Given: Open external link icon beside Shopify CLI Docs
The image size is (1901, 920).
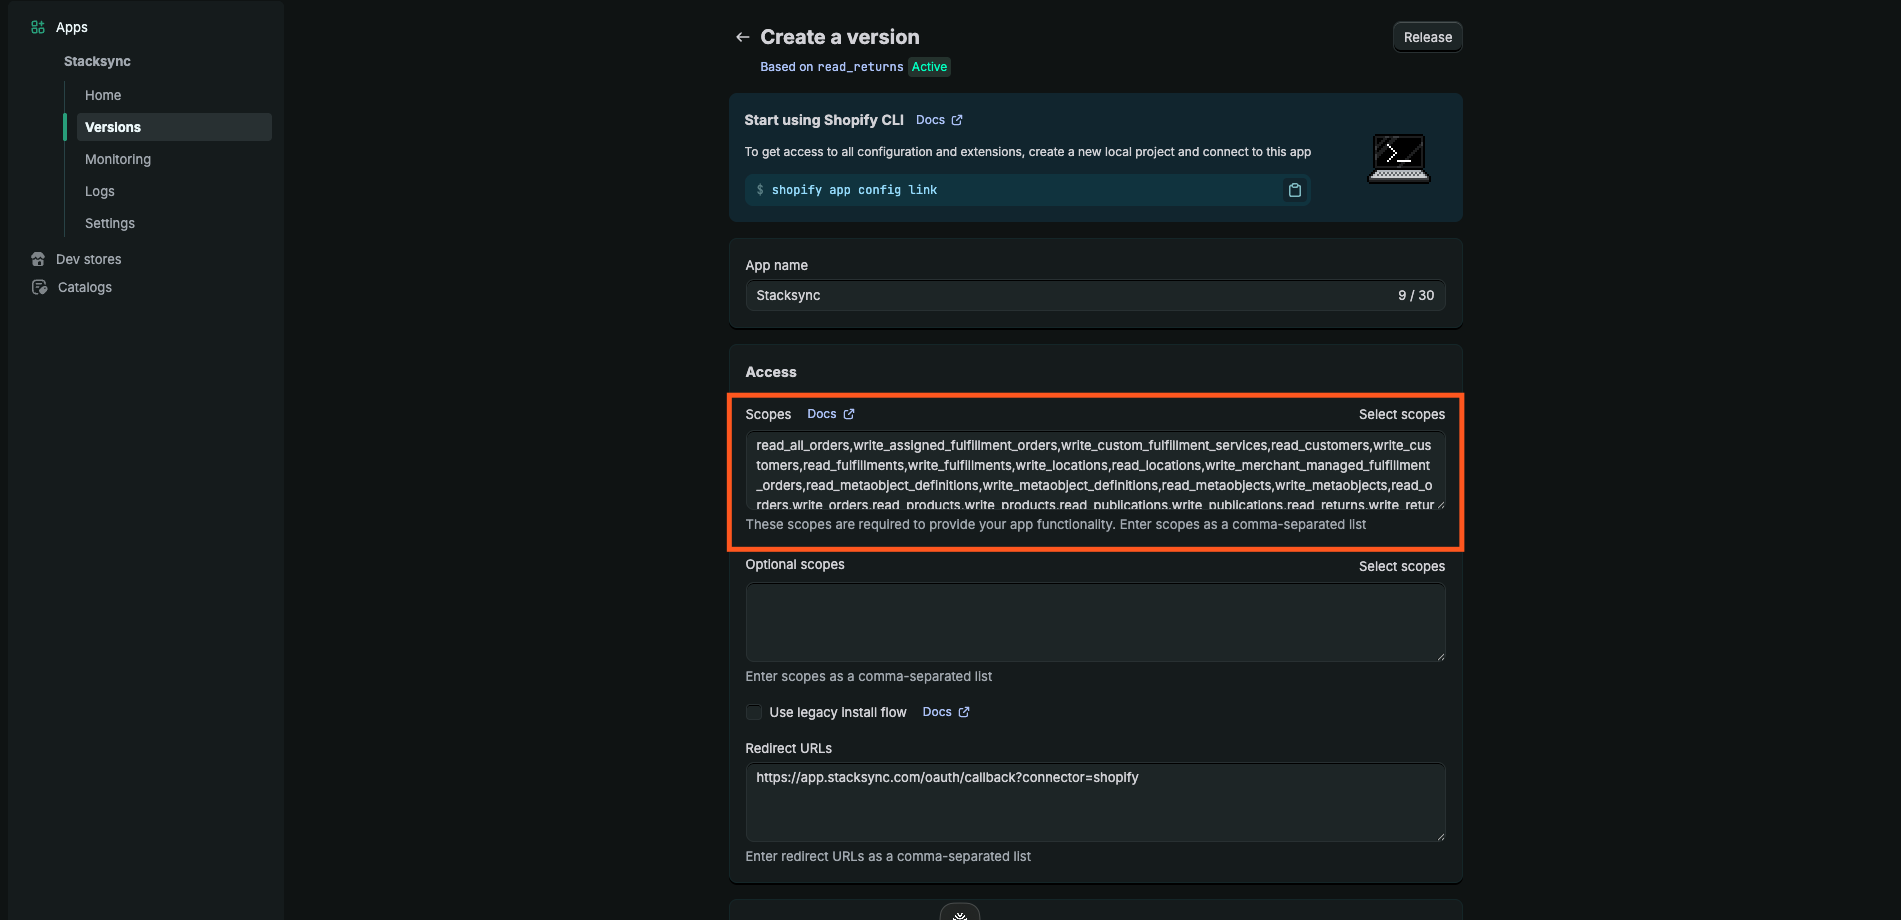Looking at the screenshot, I should (x=957, y=120).
